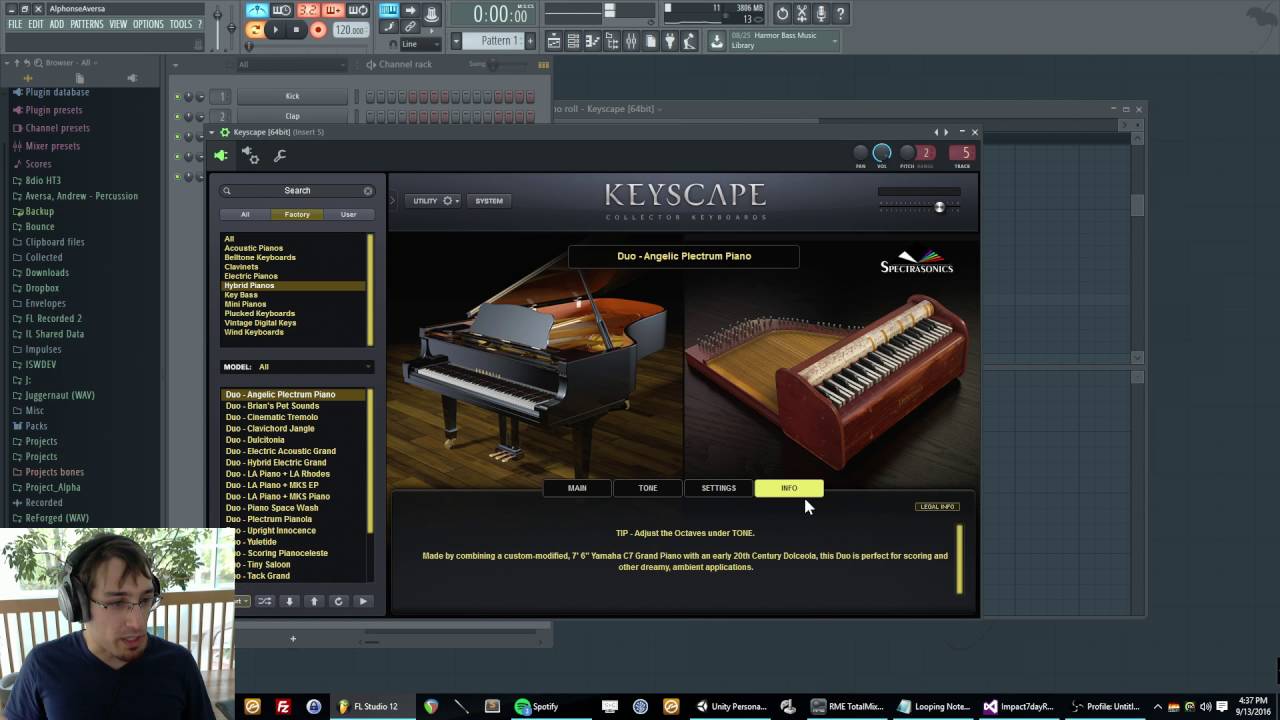
Task: Enable countdown before recording
Action: [x=308, y=11]
